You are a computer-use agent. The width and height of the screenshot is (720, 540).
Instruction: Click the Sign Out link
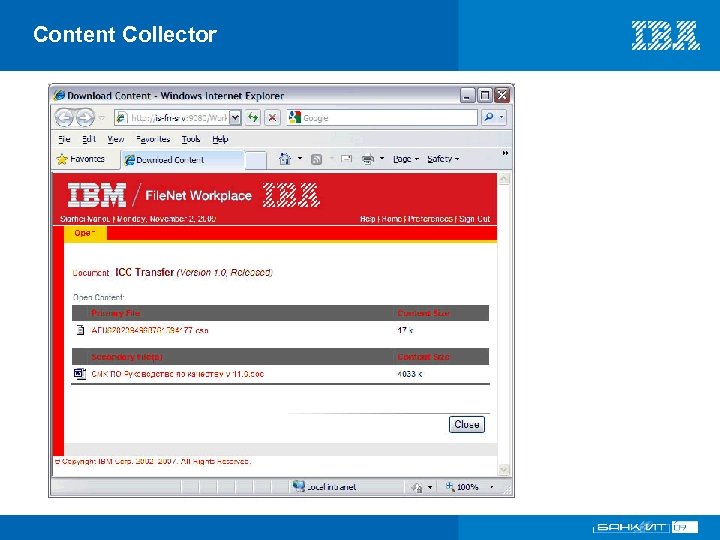[474, 219]
